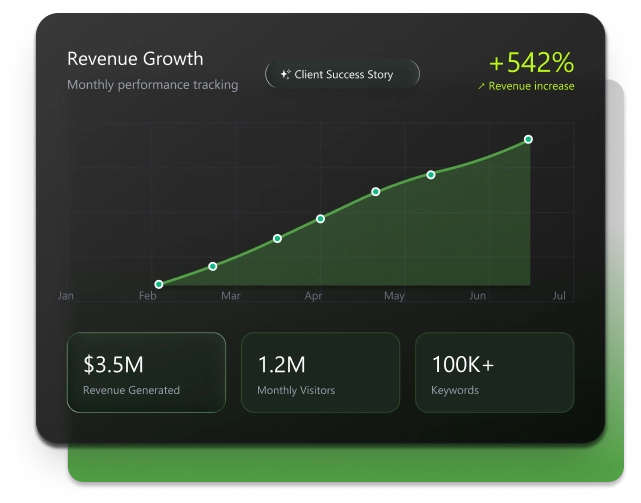Viewport: 641px width, 503px height.
Task: Click the Feb axis label
Action: (148, 296)
